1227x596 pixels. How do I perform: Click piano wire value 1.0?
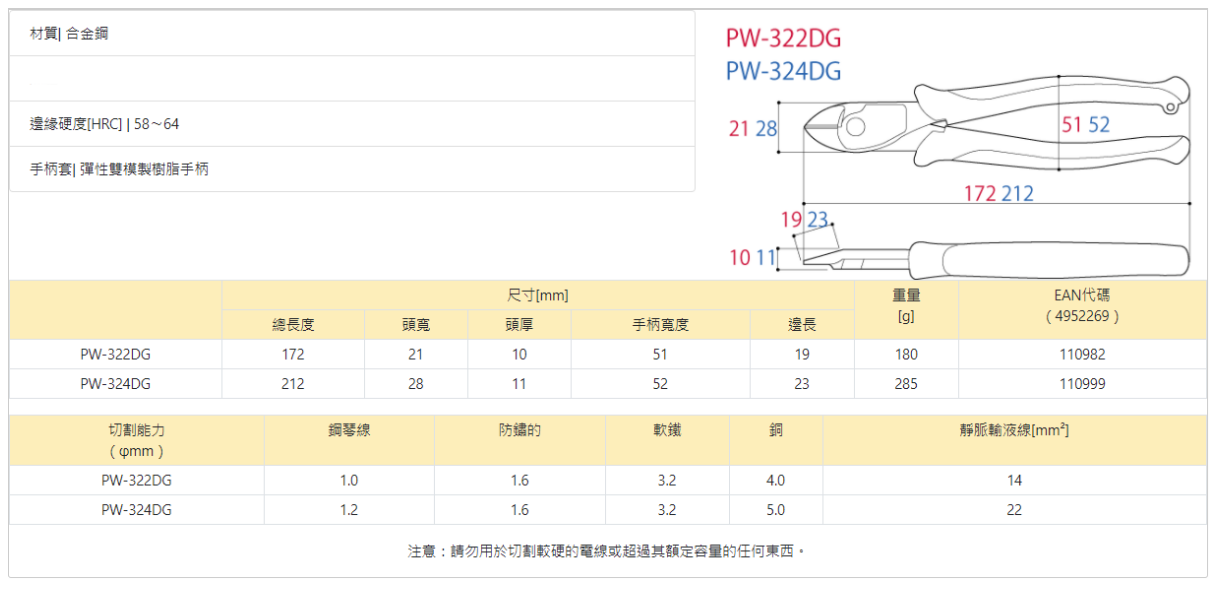click(349, 480)
